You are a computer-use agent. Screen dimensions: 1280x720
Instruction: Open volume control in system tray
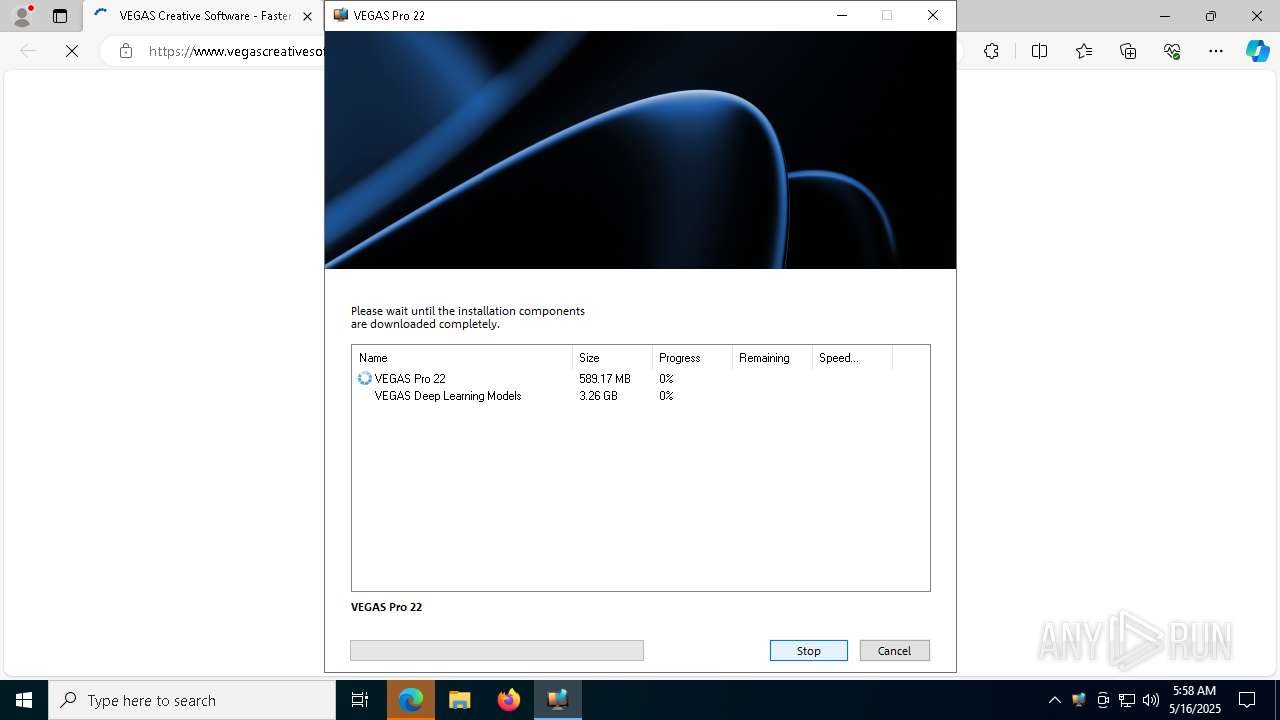[x=1151, y=700]
